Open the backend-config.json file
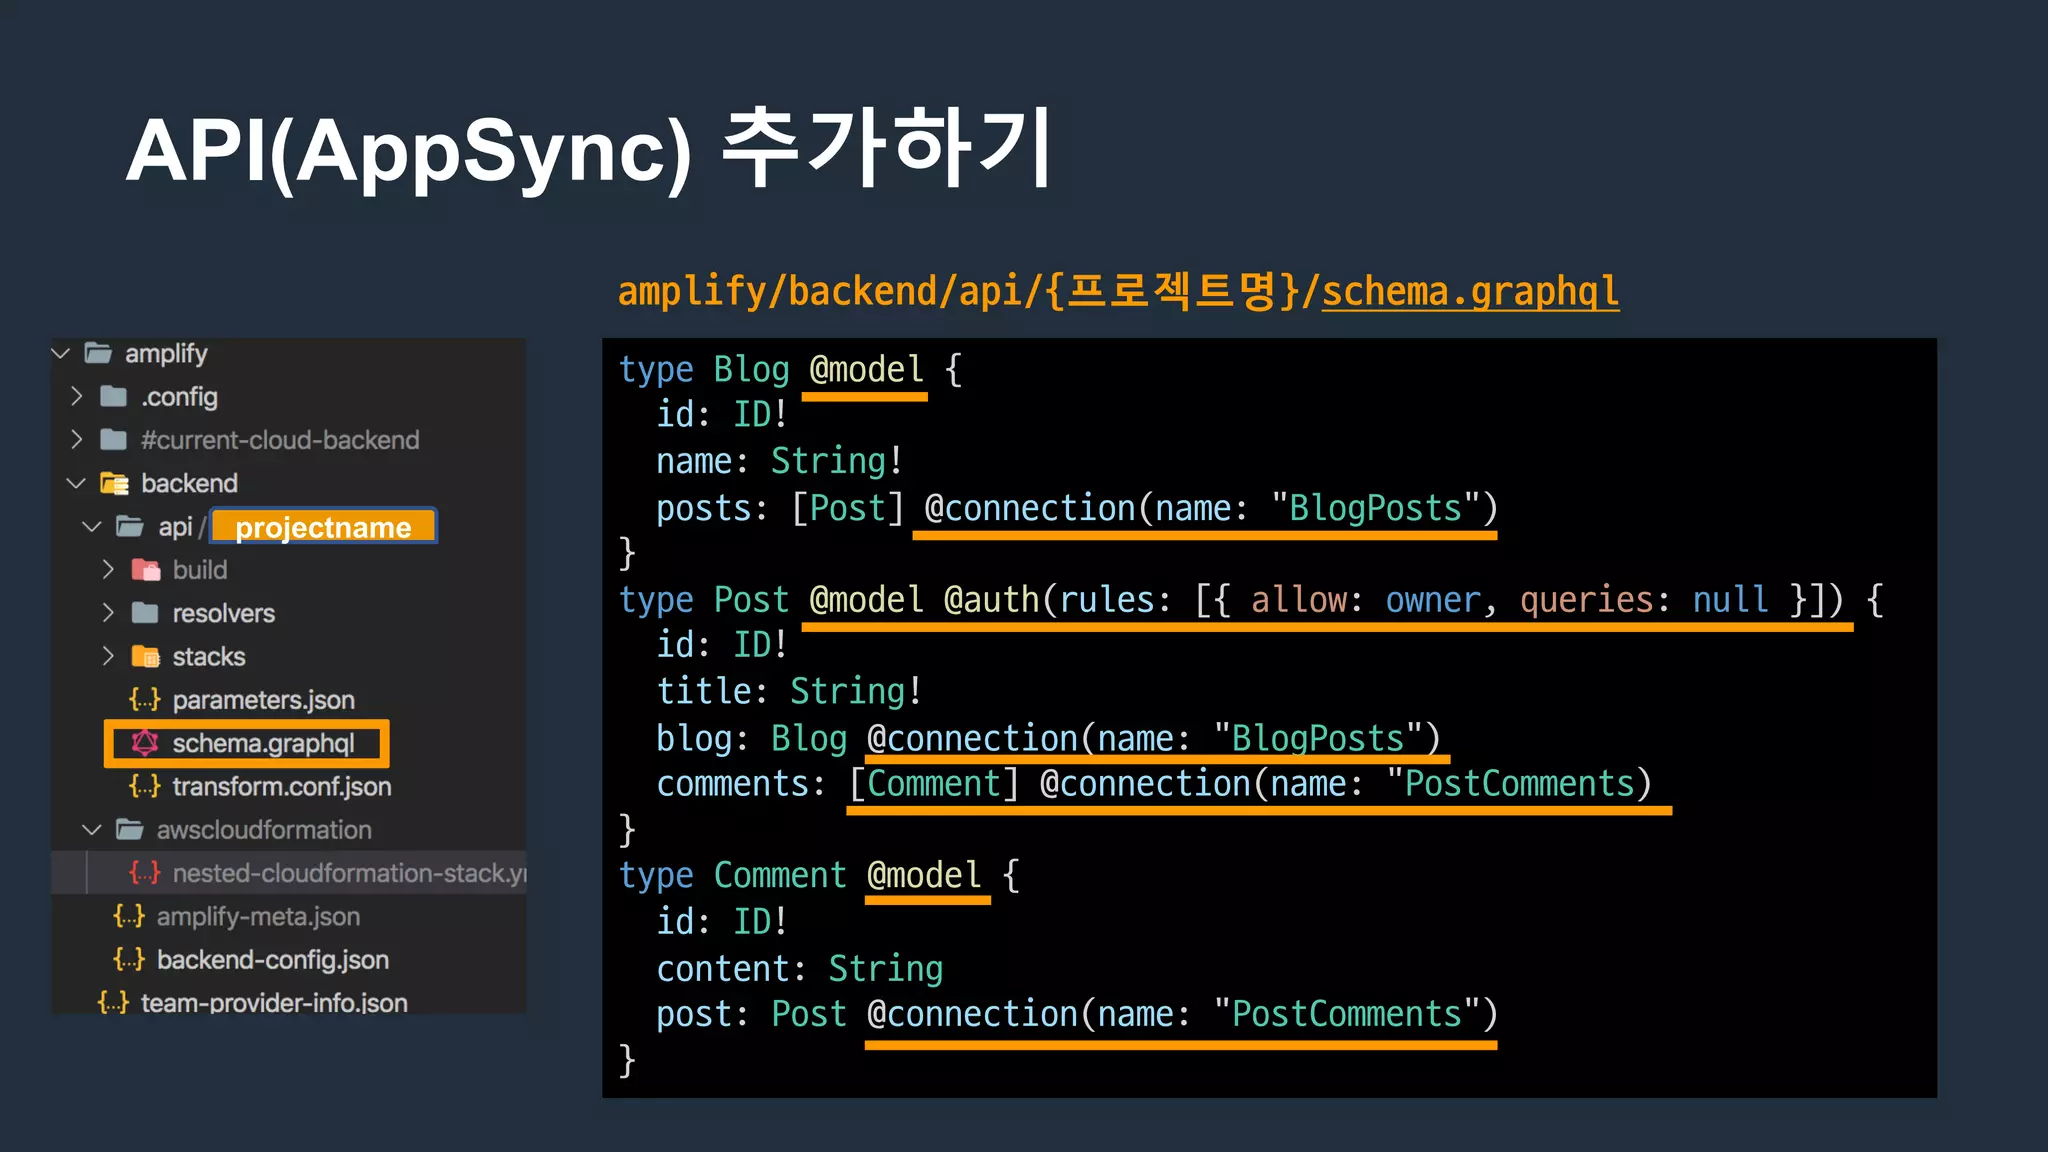Image resolution: width=2048 pixels, height=1152 pixels. pyautogui.click(x=273, y=960)
